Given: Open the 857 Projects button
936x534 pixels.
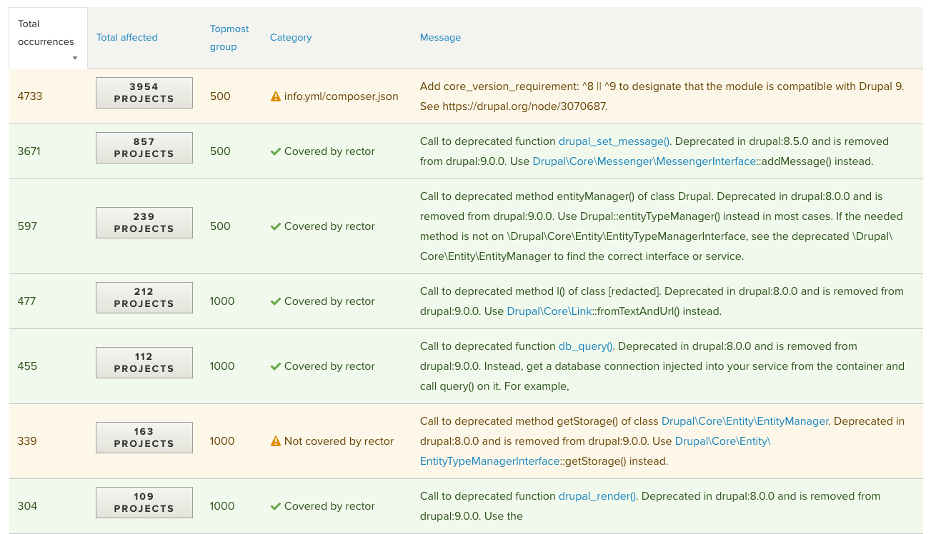Looking at the screenshot, I should [144, 148].
